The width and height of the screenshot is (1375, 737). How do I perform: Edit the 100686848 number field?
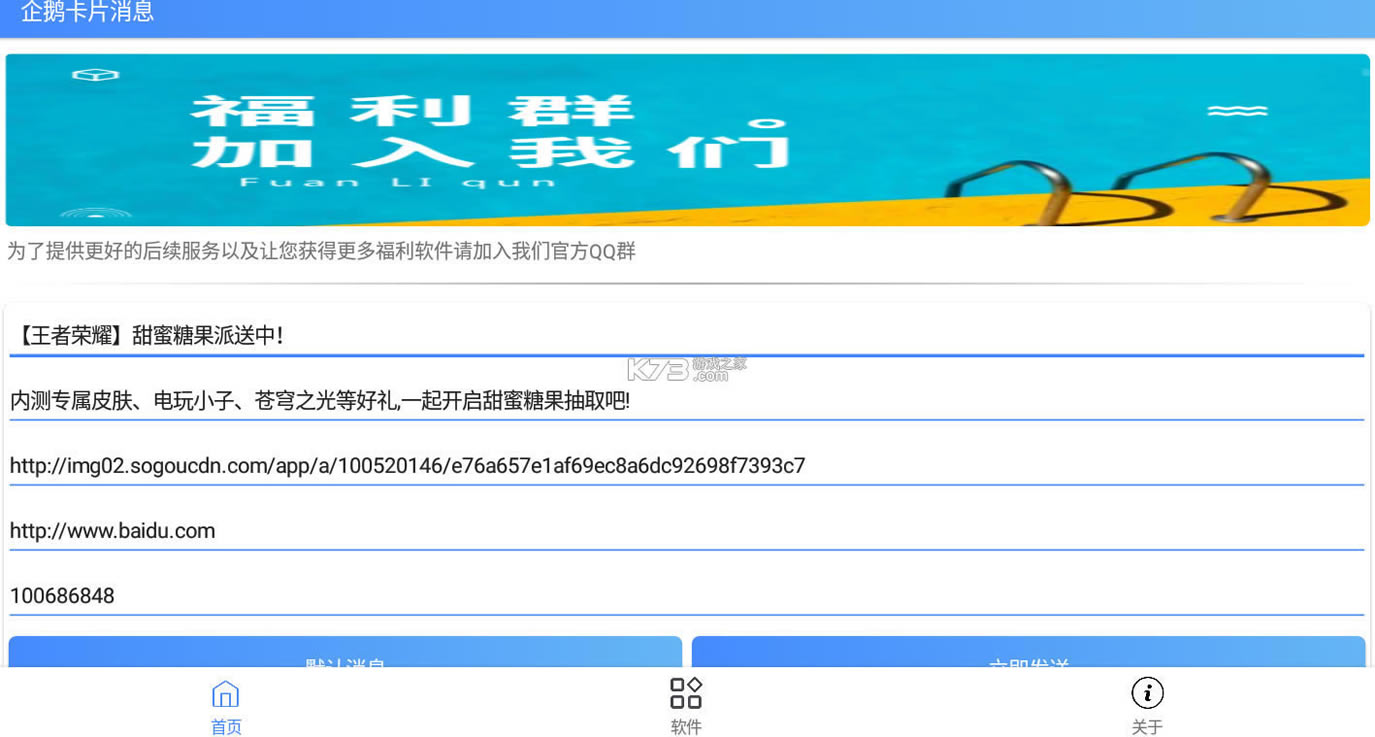tap(687, 596)
